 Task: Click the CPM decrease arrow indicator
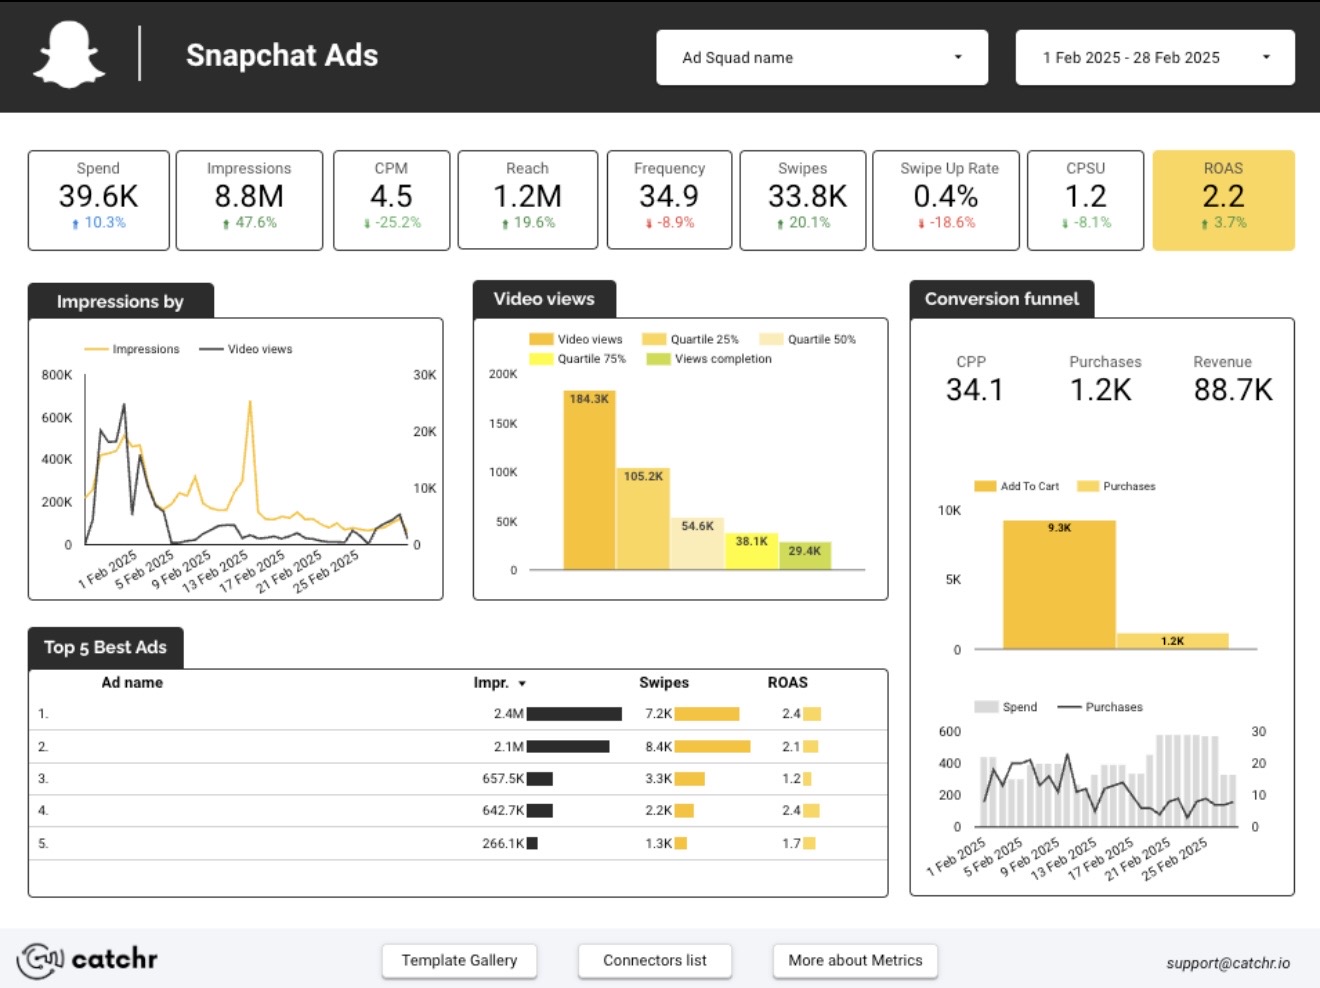[x=367, y=224]
